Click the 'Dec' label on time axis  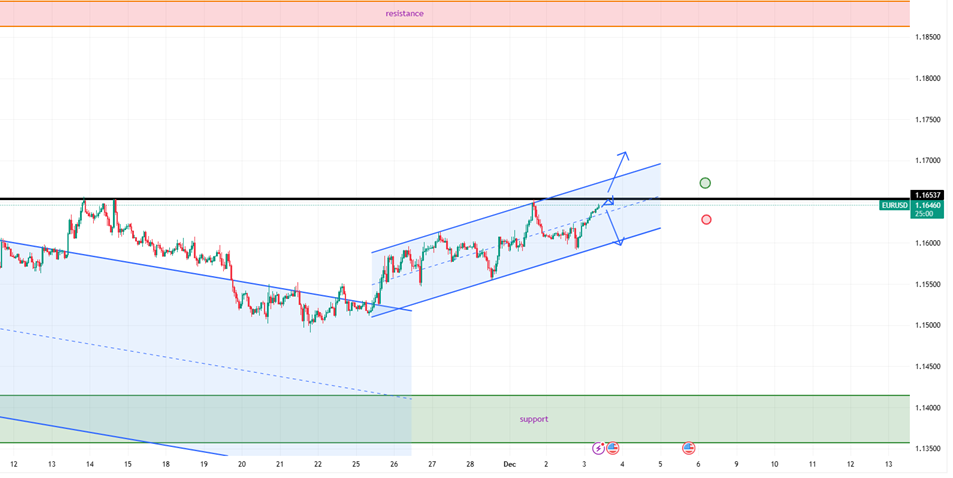click(509, 464)
